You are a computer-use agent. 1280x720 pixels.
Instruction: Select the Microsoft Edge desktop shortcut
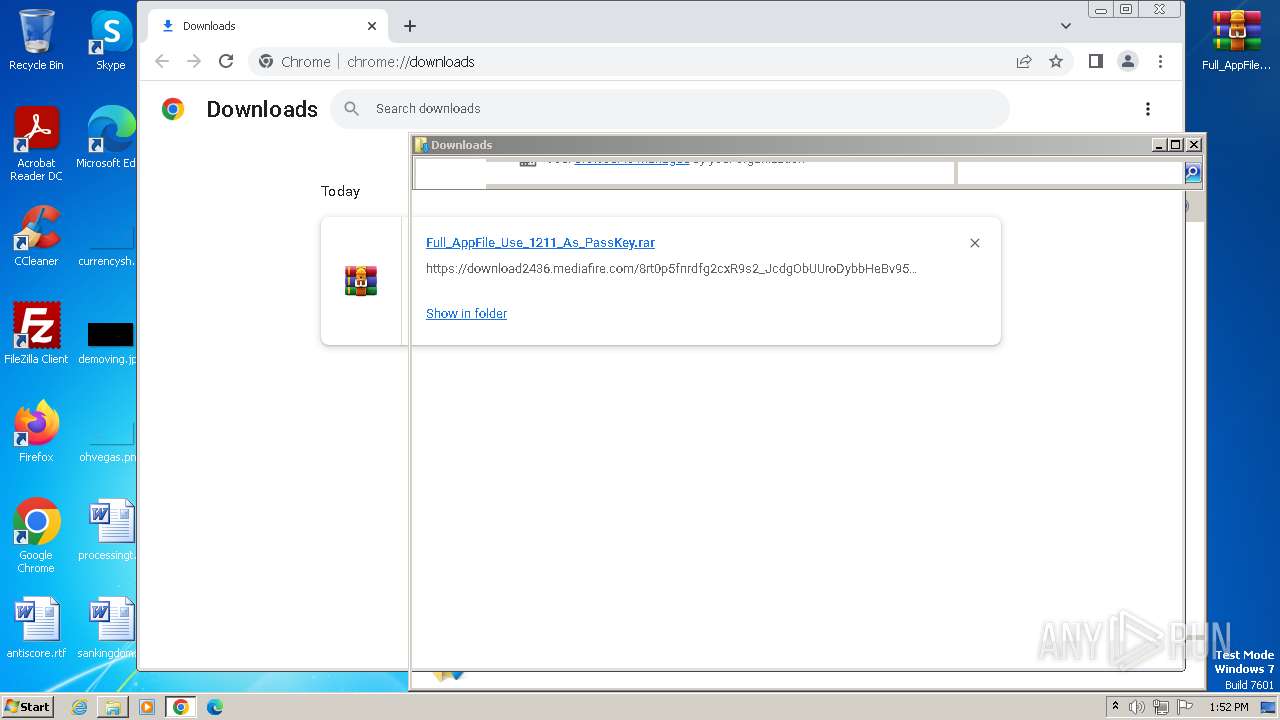(109, 138)
